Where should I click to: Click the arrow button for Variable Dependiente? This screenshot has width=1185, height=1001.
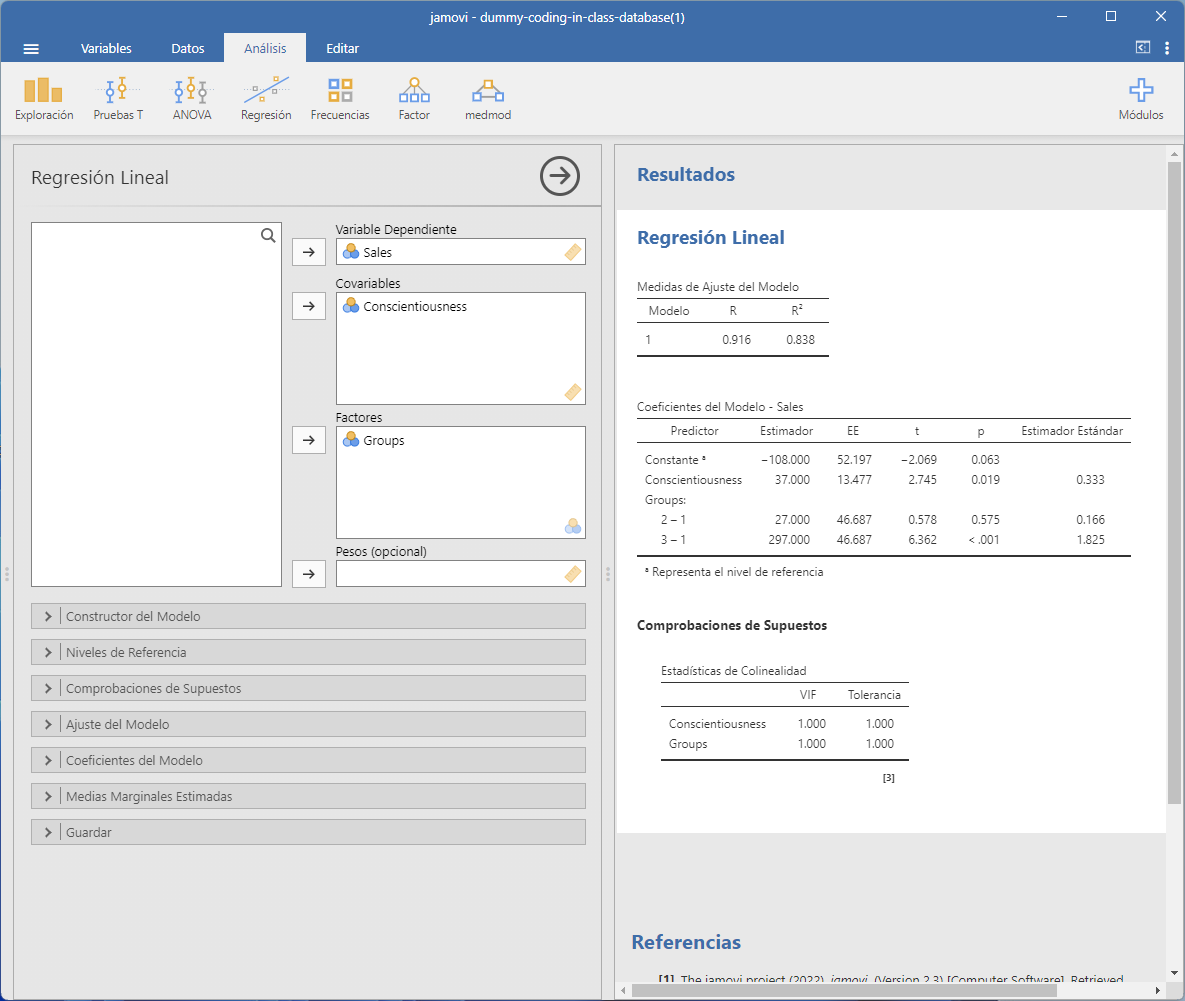pos(308,252)
